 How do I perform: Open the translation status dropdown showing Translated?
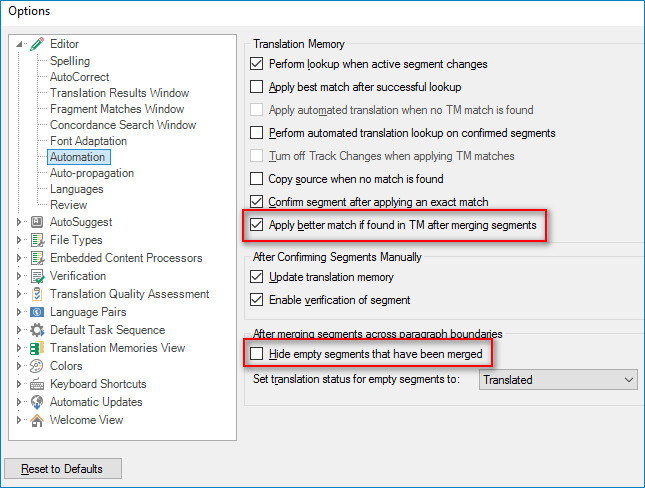coord(558,380)
